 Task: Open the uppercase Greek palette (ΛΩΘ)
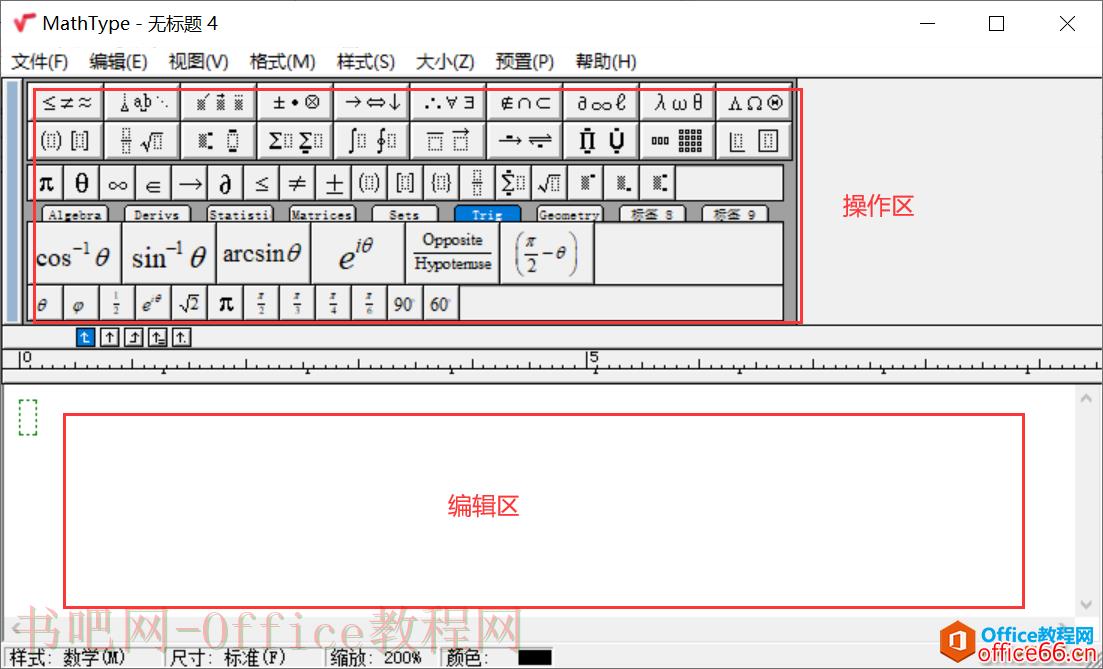click(755, 103)
